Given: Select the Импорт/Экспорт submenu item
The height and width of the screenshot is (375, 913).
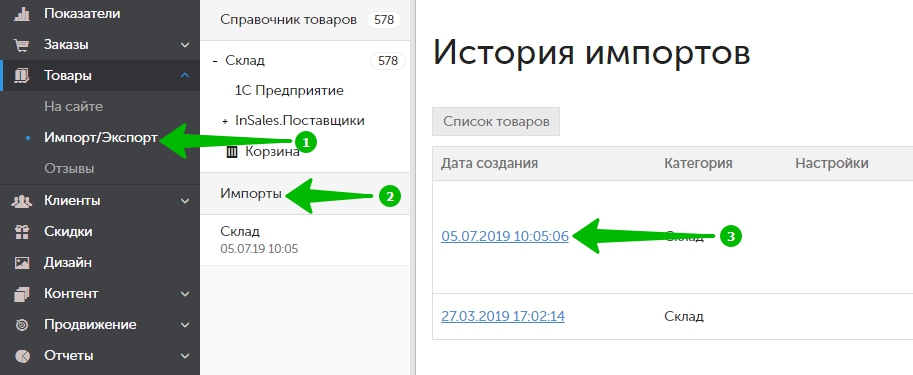Looking at the screenshot, I should click(101, 138).
